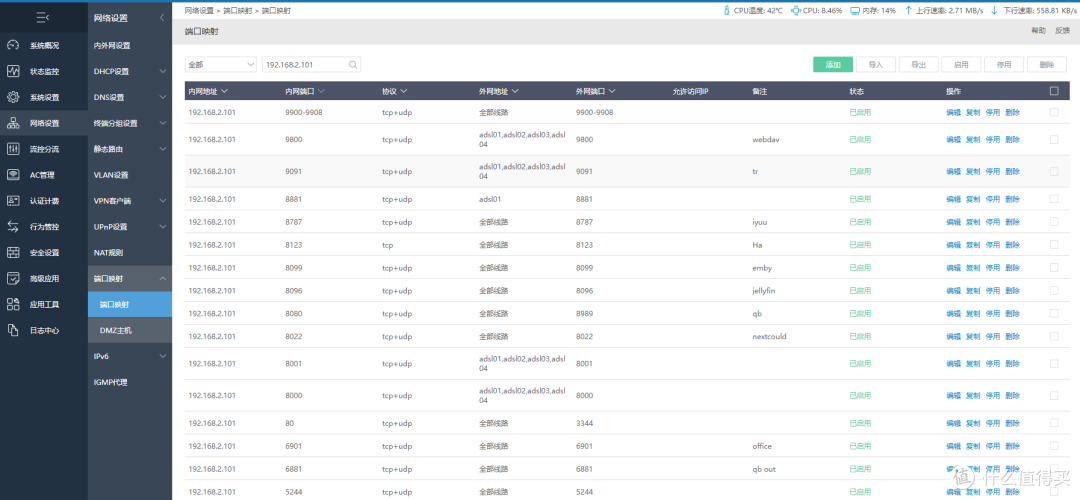Copy the qb mapping row
Viewport: 1080px width, 500px height.
[x=973, y=313]
